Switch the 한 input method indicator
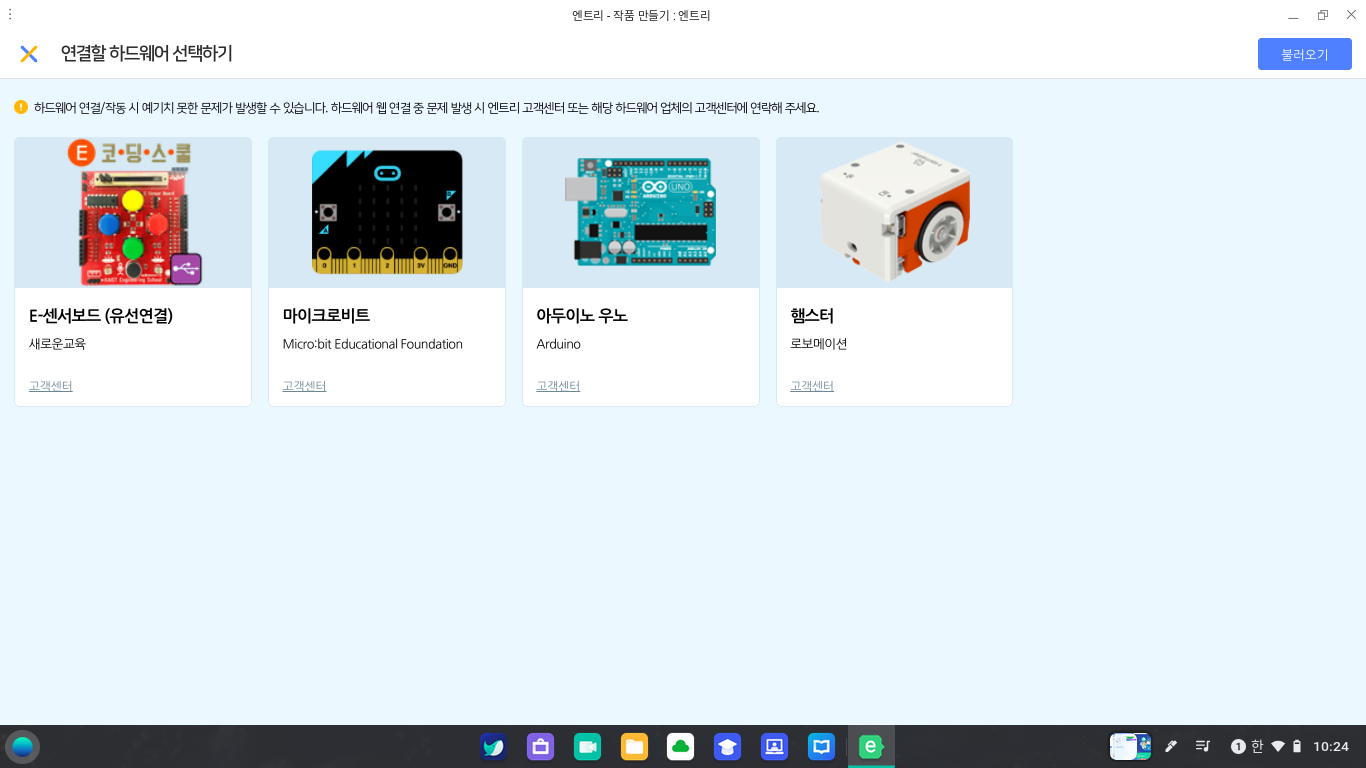 [x=1257, y=747]
